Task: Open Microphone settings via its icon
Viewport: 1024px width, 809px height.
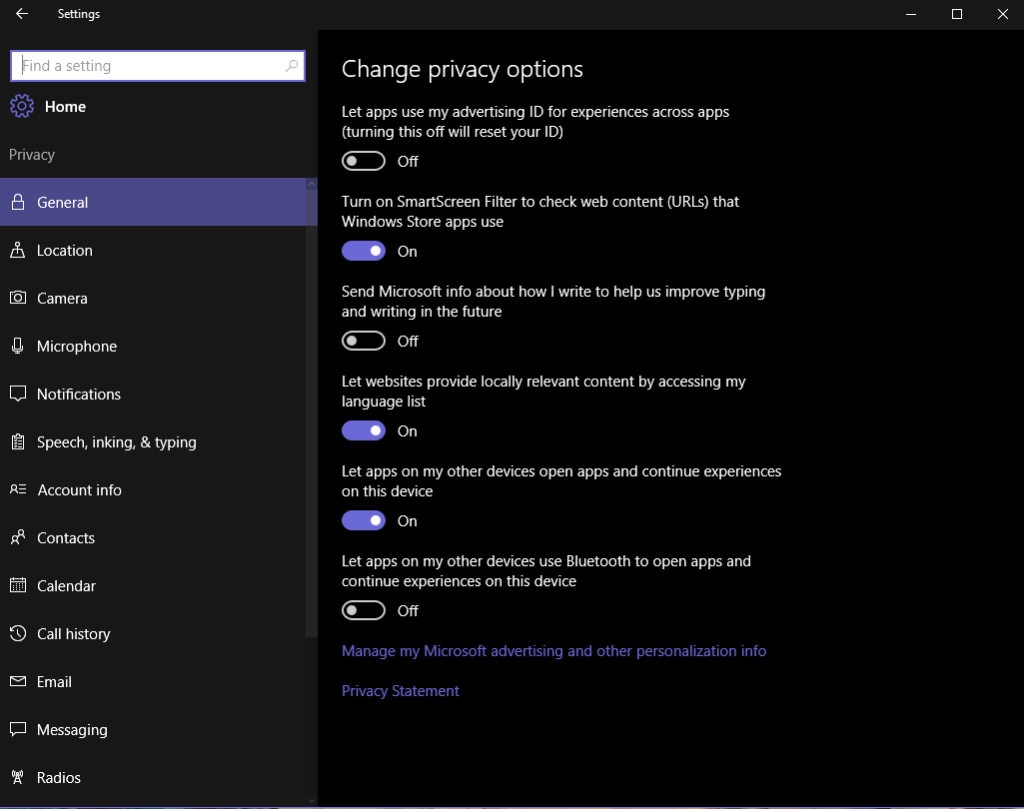Action: [x=18, y=346]
